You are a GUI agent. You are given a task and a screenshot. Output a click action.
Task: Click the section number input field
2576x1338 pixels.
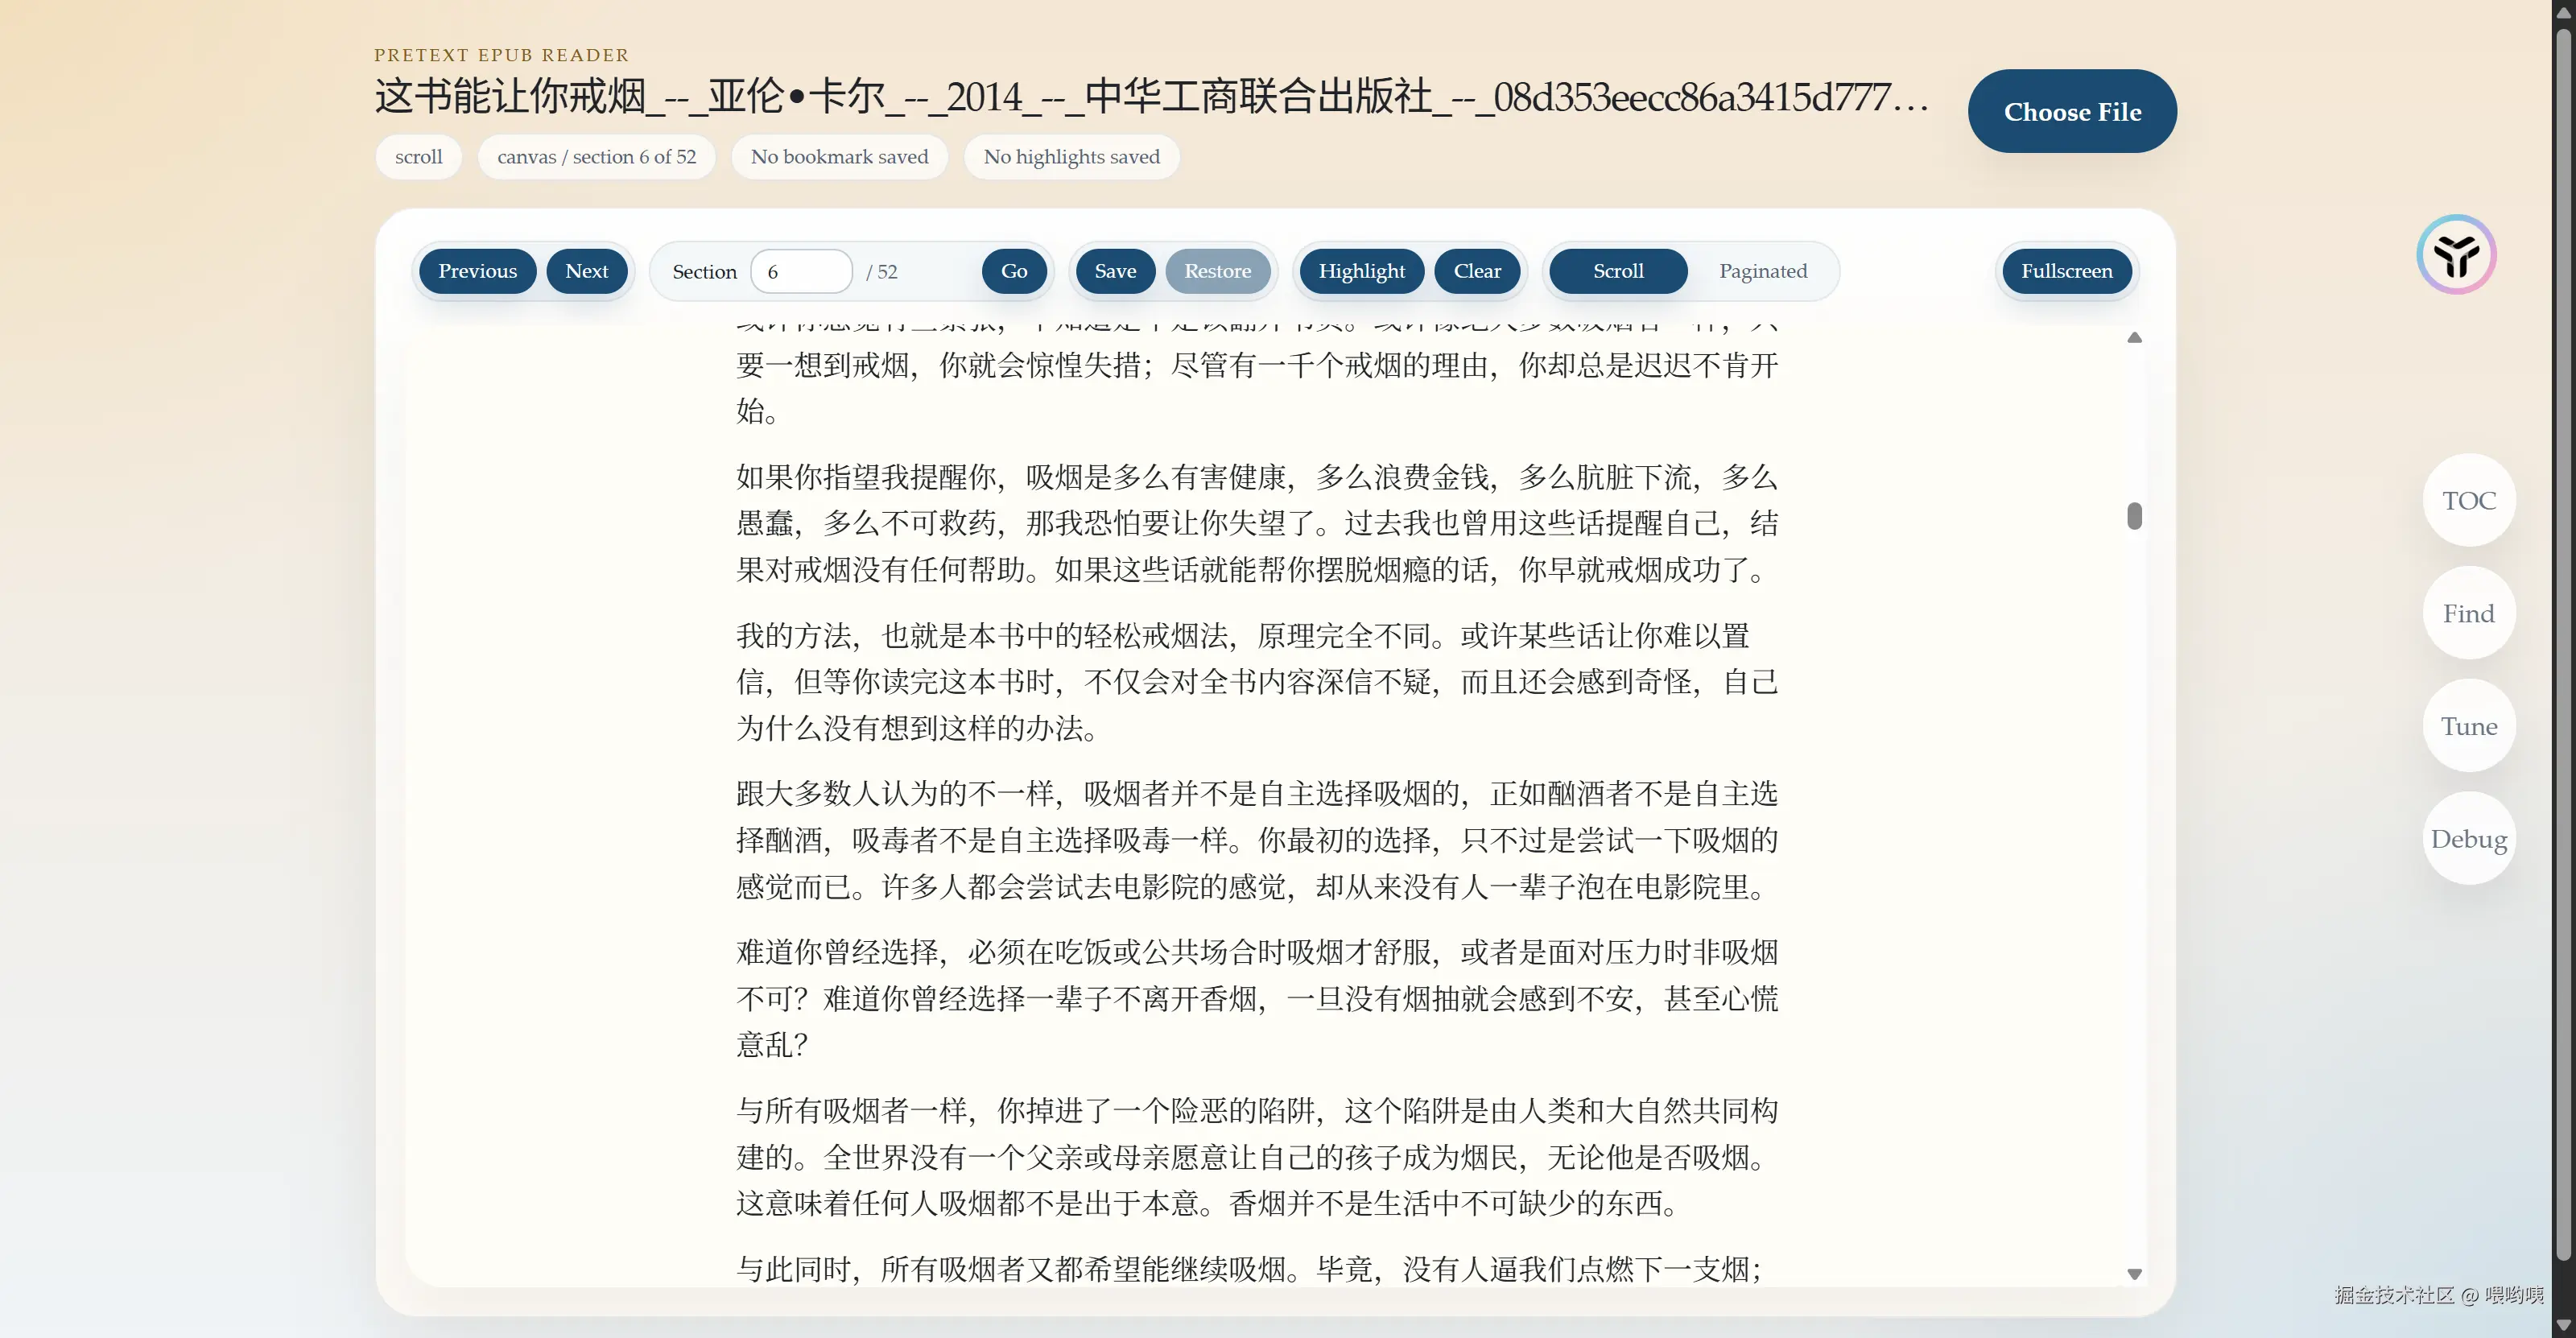(801, 270)
